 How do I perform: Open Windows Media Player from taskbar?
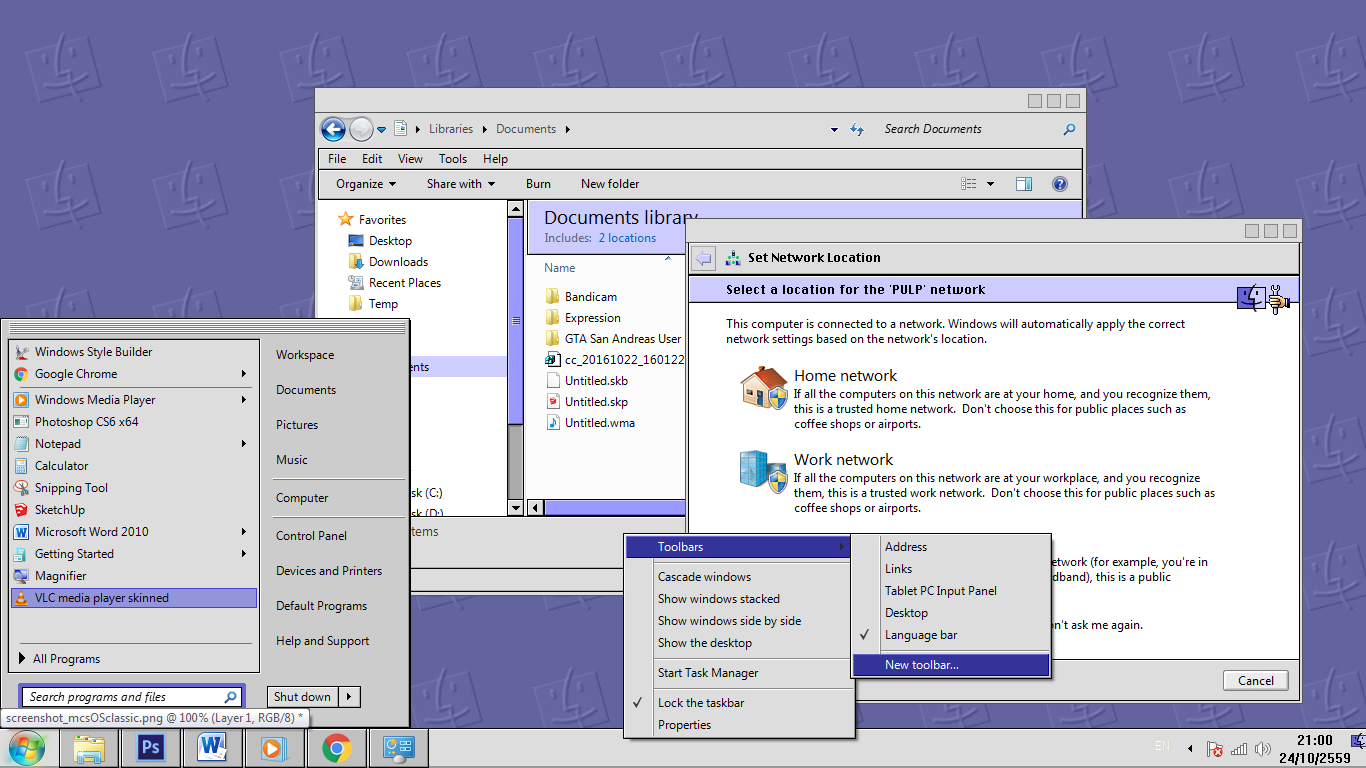point(272,747)
